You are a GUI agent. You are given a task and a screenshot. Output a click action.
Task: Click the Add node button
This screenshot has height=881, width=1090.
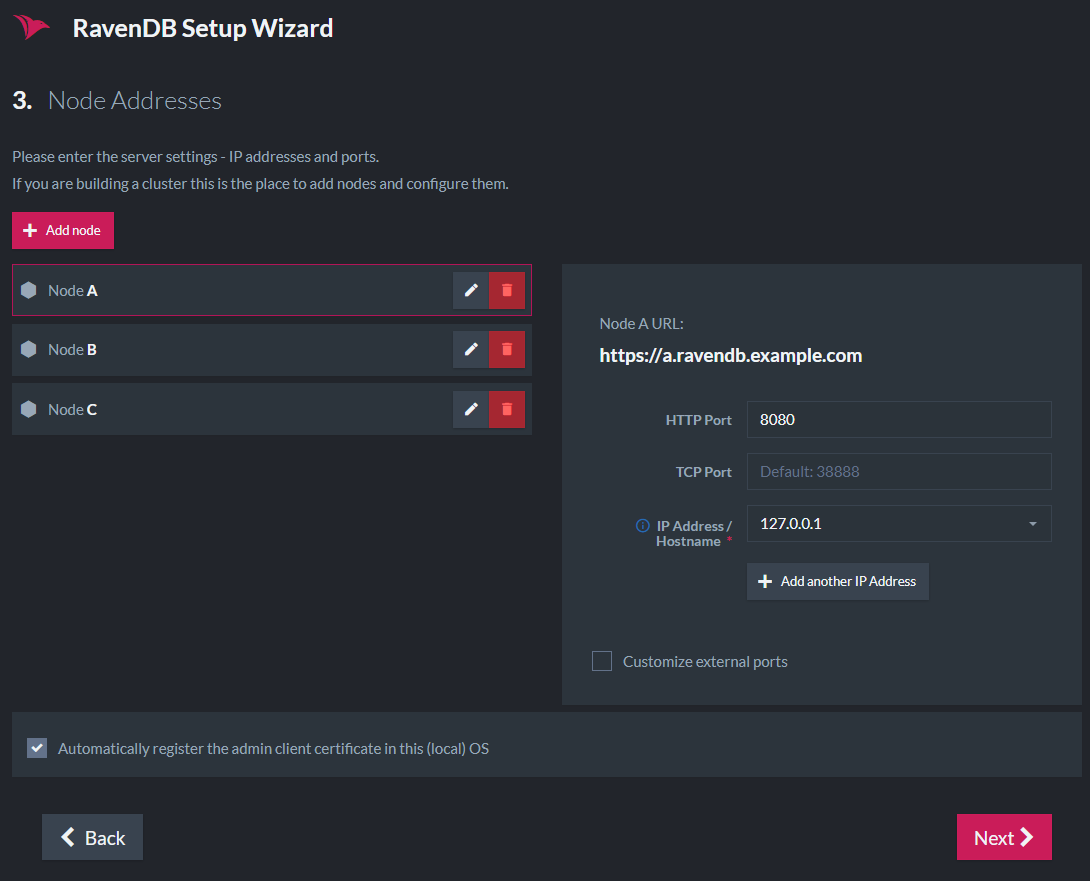tap(63, 230)
